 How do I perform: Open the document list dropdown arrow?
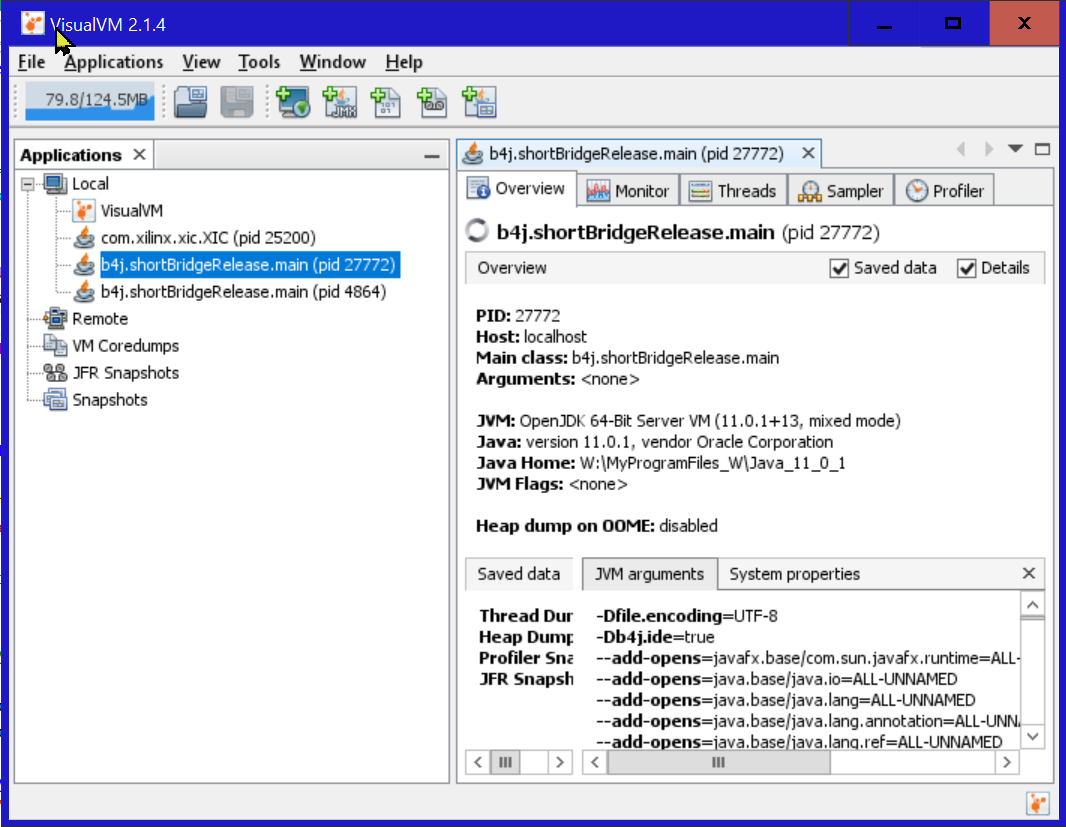click(1015, 148)
